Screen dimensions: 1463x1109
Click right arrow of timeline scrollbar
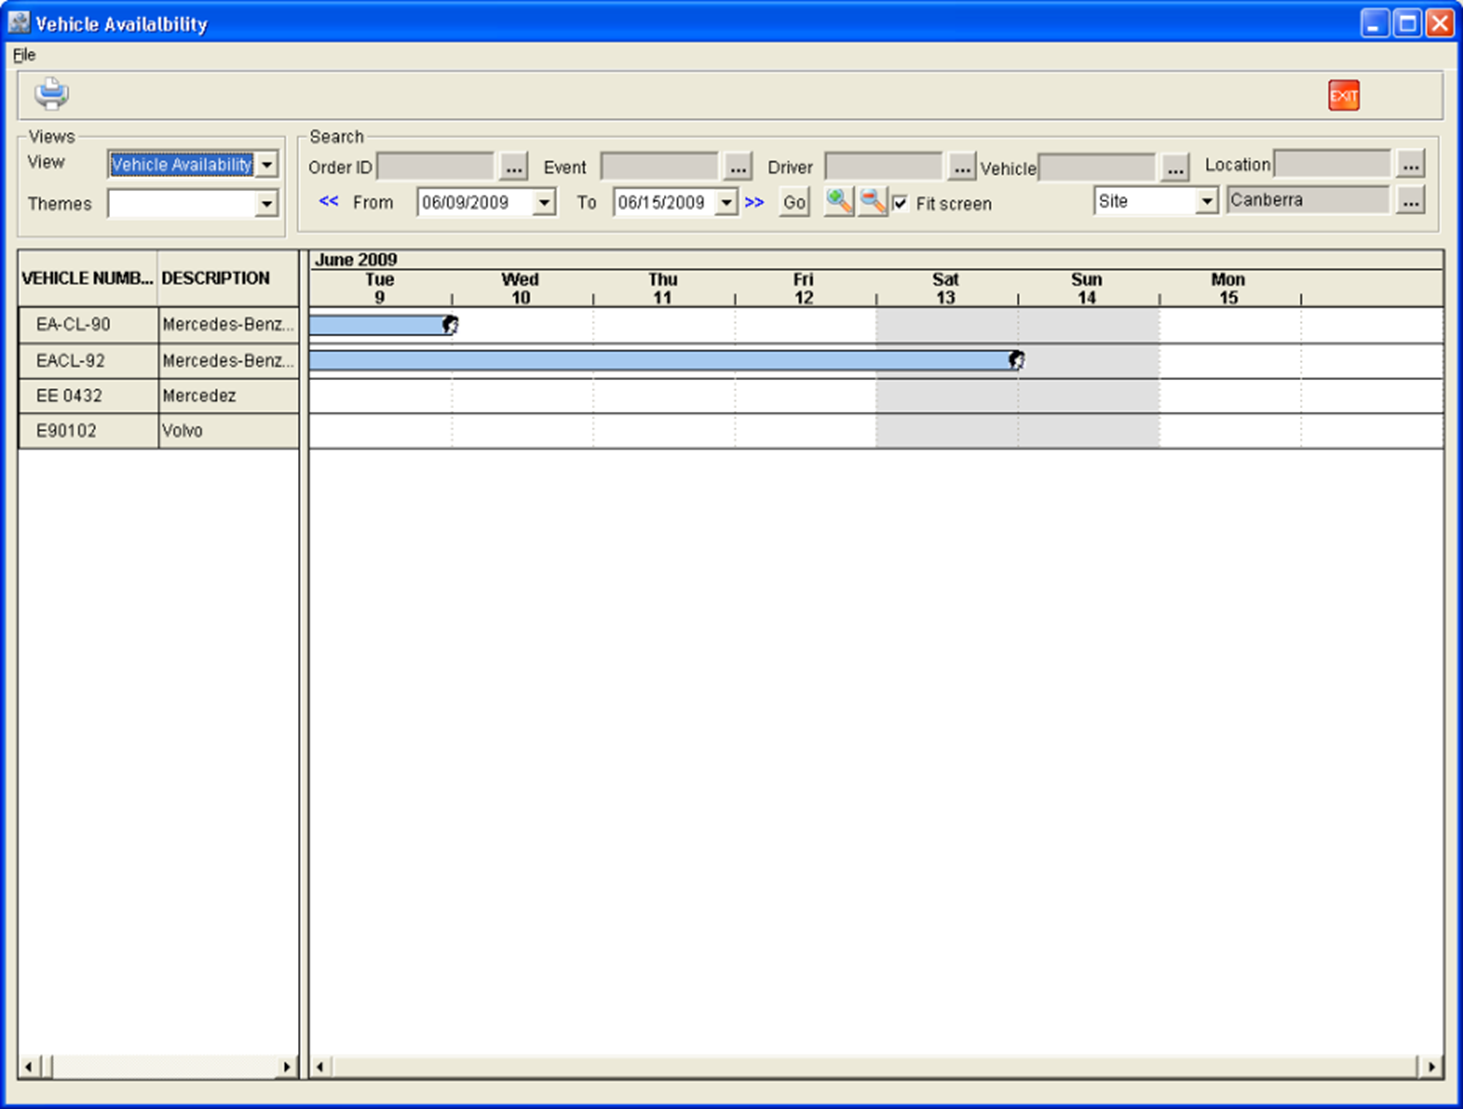click(1432, 1067)
